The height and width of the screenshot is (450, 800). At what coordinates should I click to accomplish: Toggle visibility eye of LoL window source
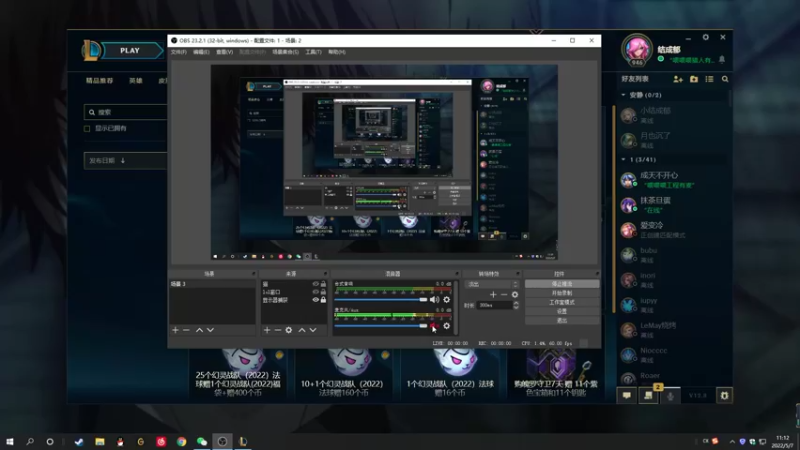click(315, 292)
